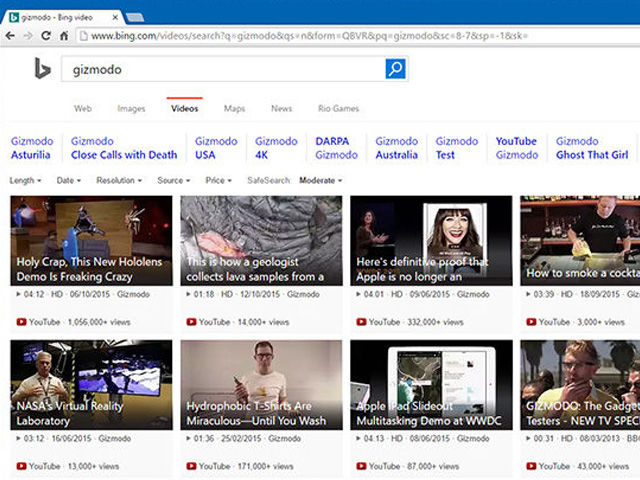
Task: Change SafeSearch Moderate setting
Action: pos(320,181)
